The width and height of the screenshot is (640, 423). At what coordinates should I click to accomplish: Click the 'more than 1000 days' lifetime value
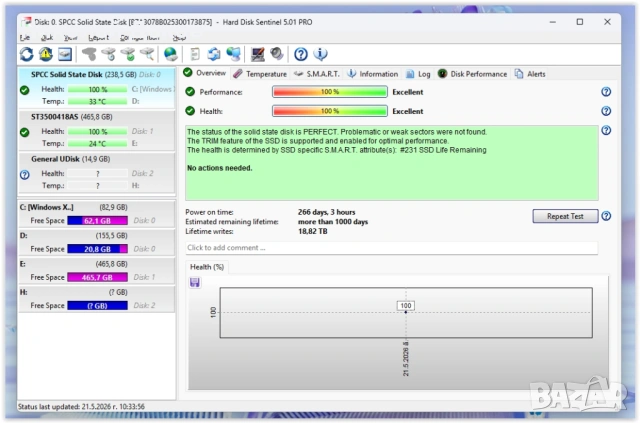click(333, 222)
